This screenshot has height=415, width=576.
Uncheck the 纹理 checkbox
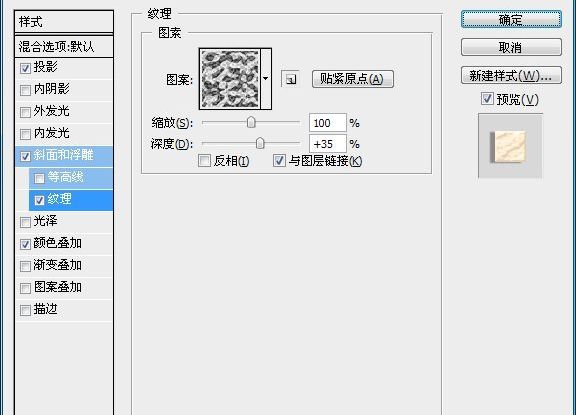(39, 201)
